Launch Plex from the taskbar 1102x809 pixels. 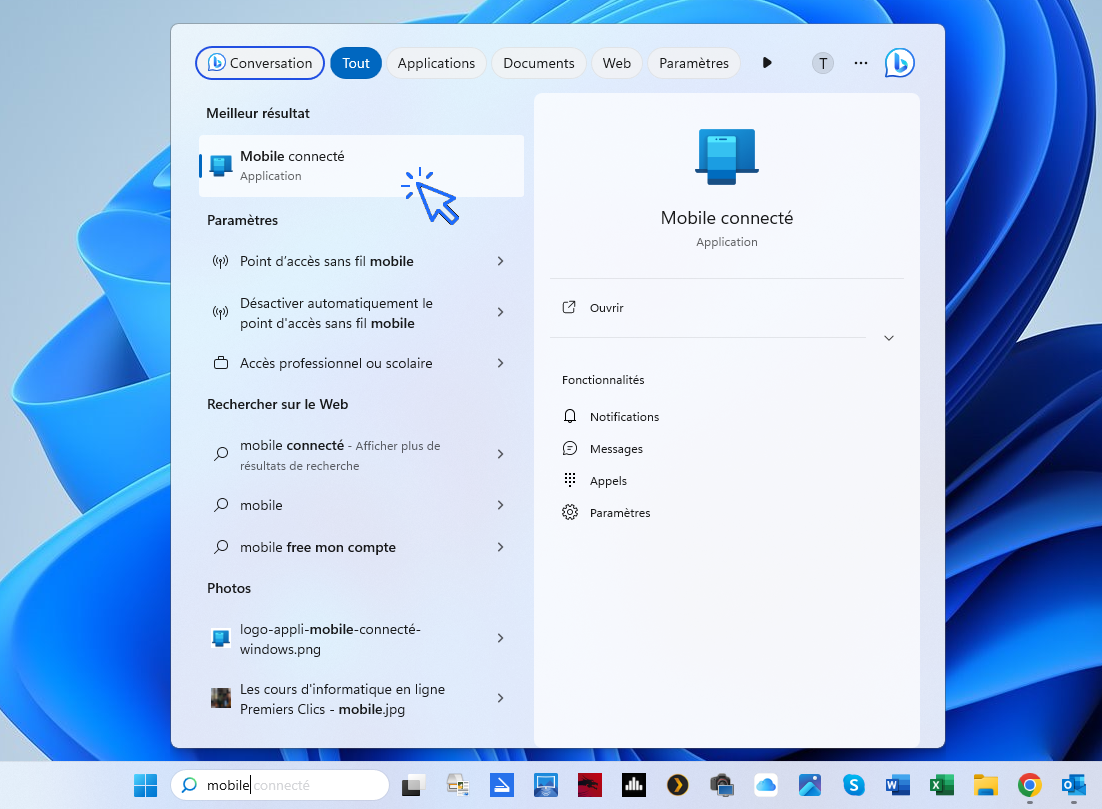678,785
